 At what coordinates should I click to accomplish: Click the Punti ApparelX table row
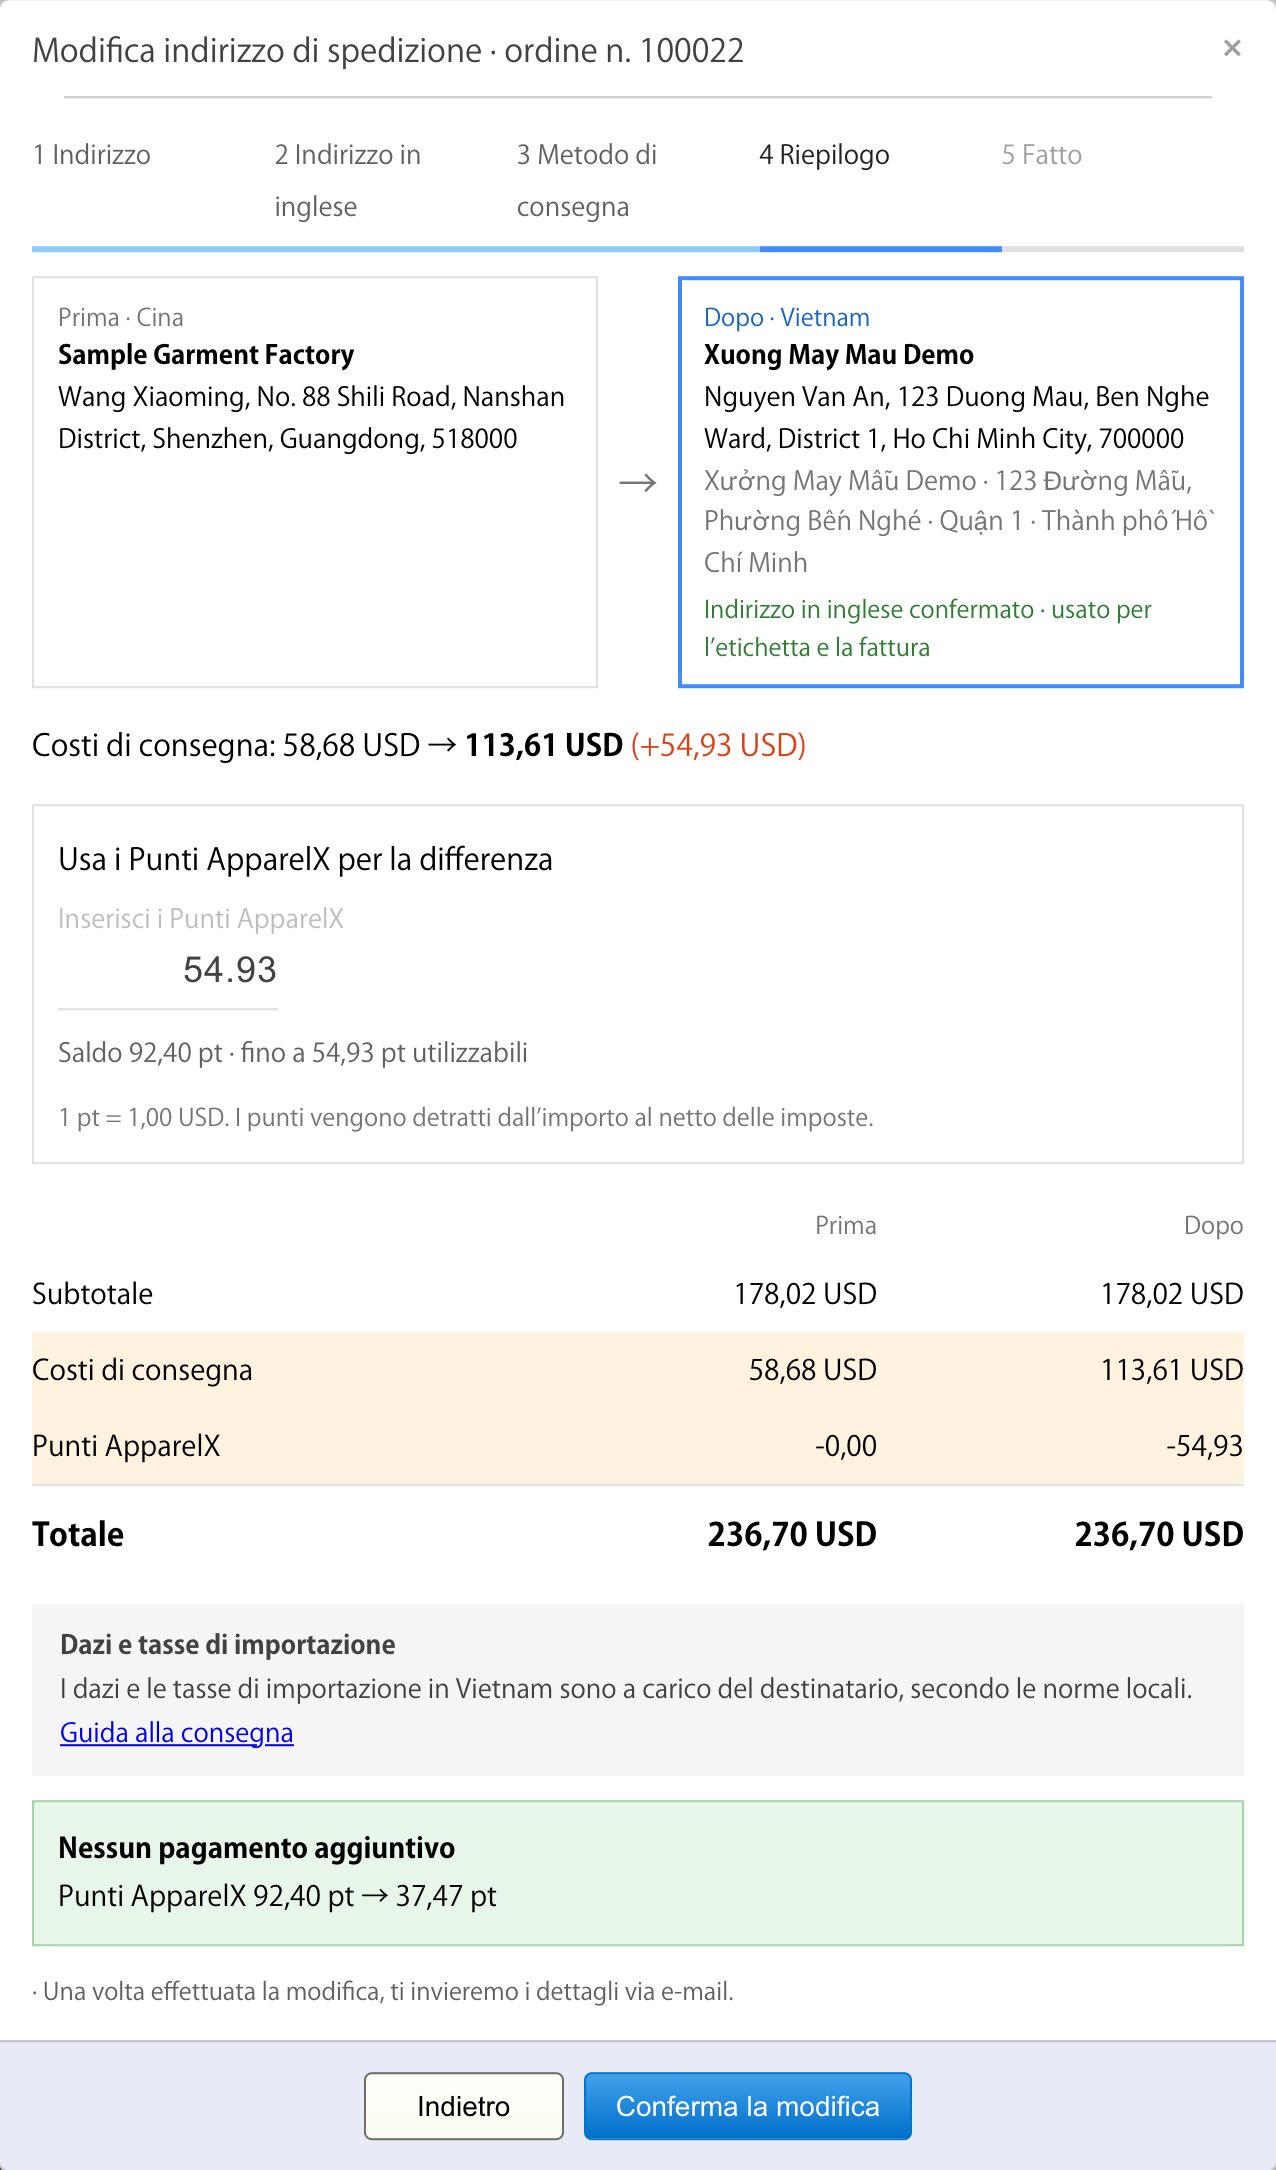638,1446
